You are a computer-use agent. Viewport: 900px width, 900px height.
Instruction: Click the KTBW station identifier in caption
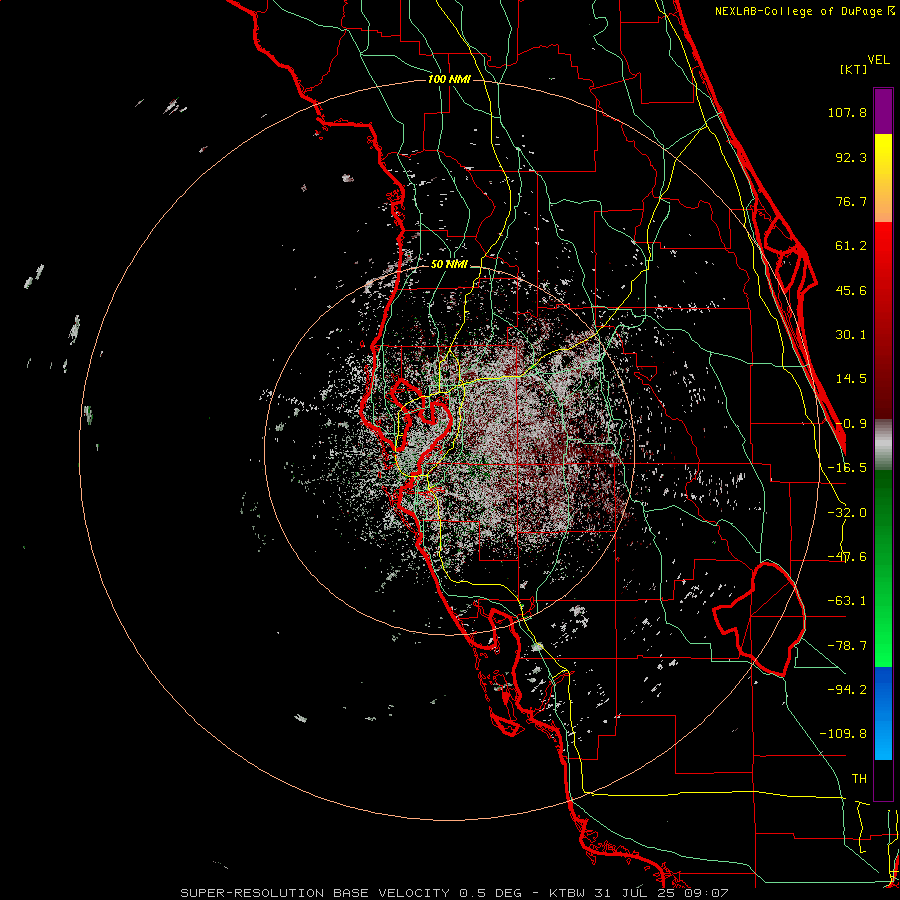pyautogui.click(x=567, y=893)
